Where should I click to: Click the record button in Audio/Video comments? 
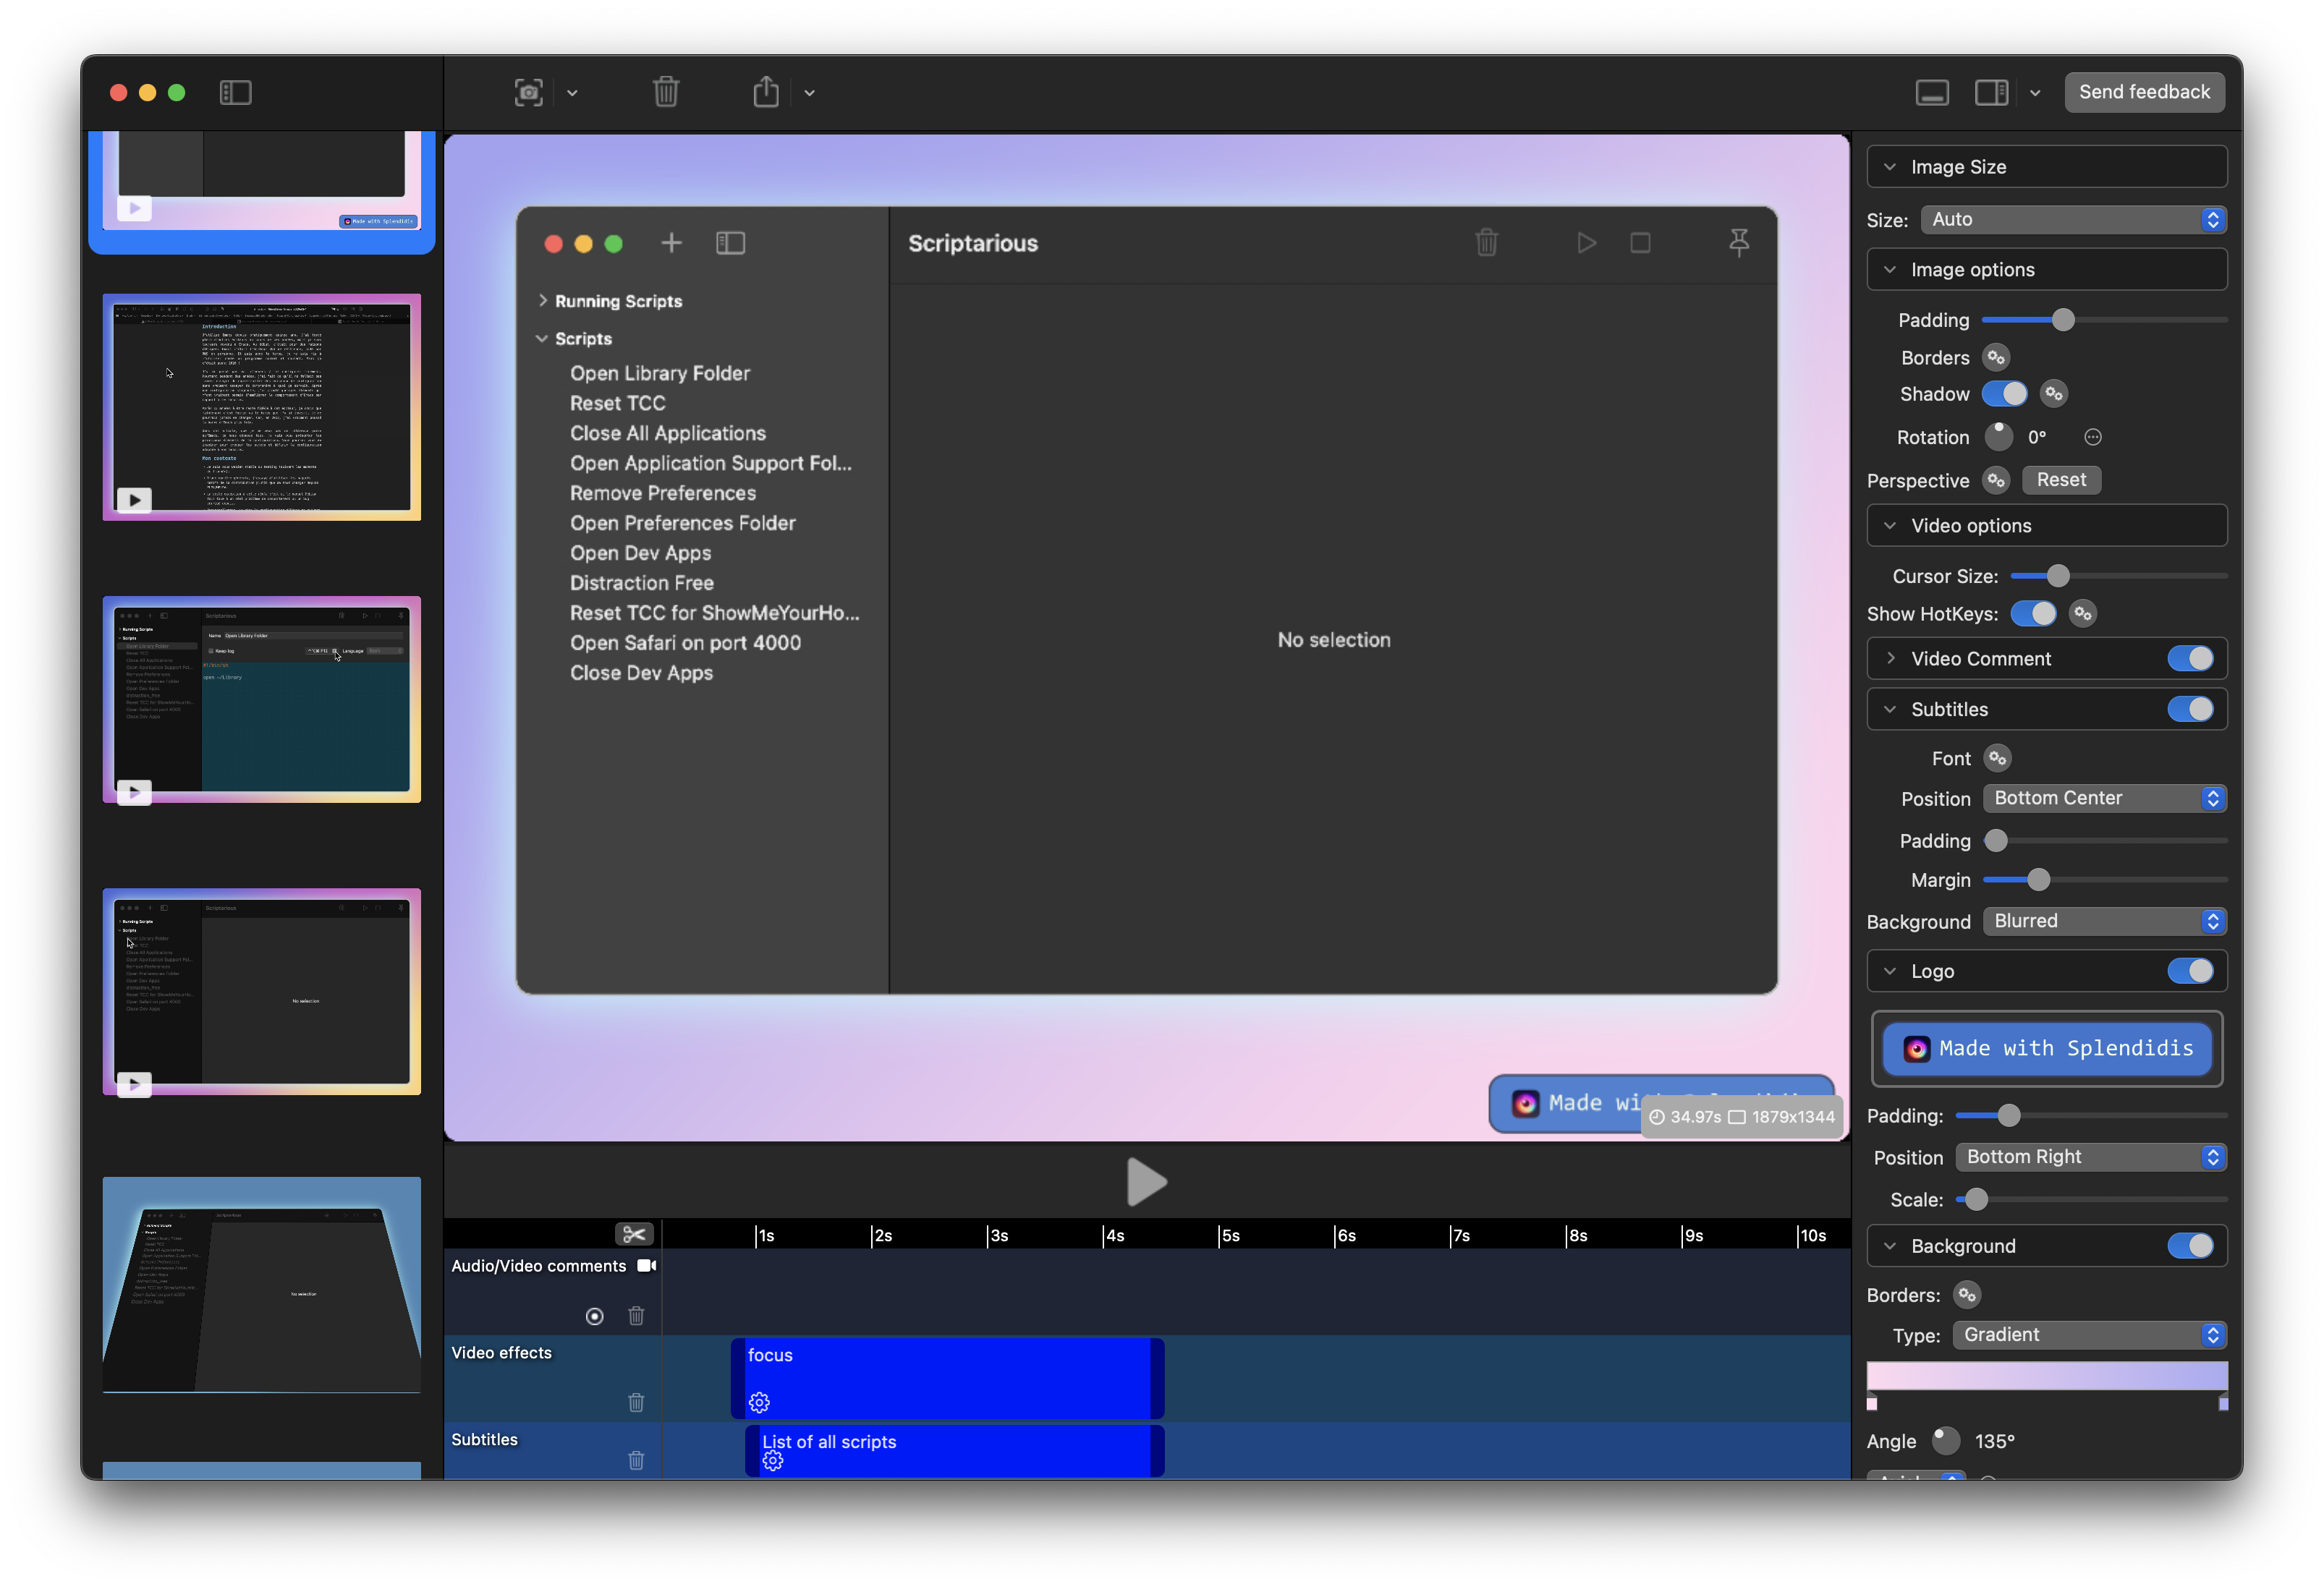pos(594,1316)
